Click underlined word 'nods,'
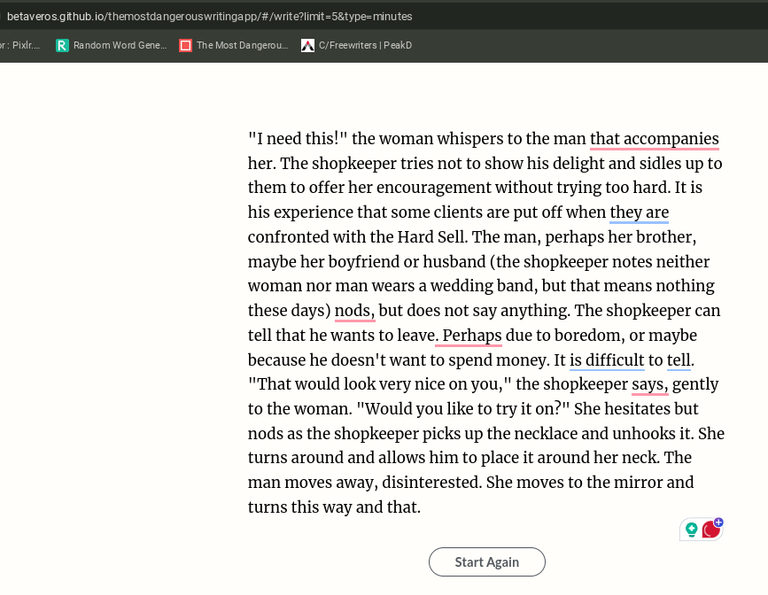The height and width of the screenshot is (595, 768). pyautogui.click(x=355, y=310)
